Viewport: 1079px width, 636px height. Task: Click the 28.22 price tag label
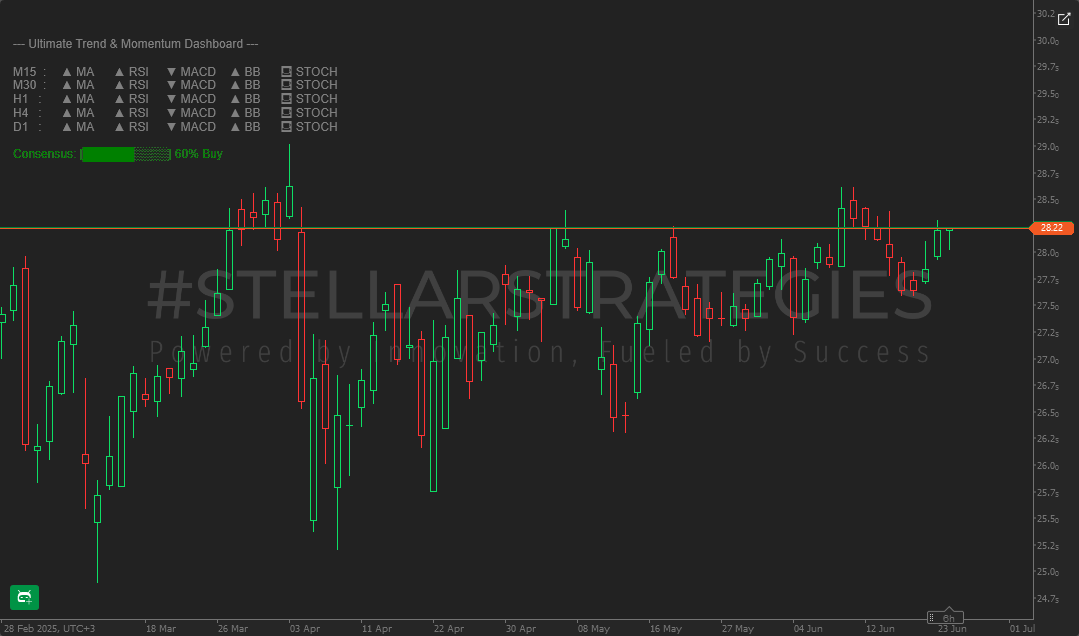click(1051, 228)
